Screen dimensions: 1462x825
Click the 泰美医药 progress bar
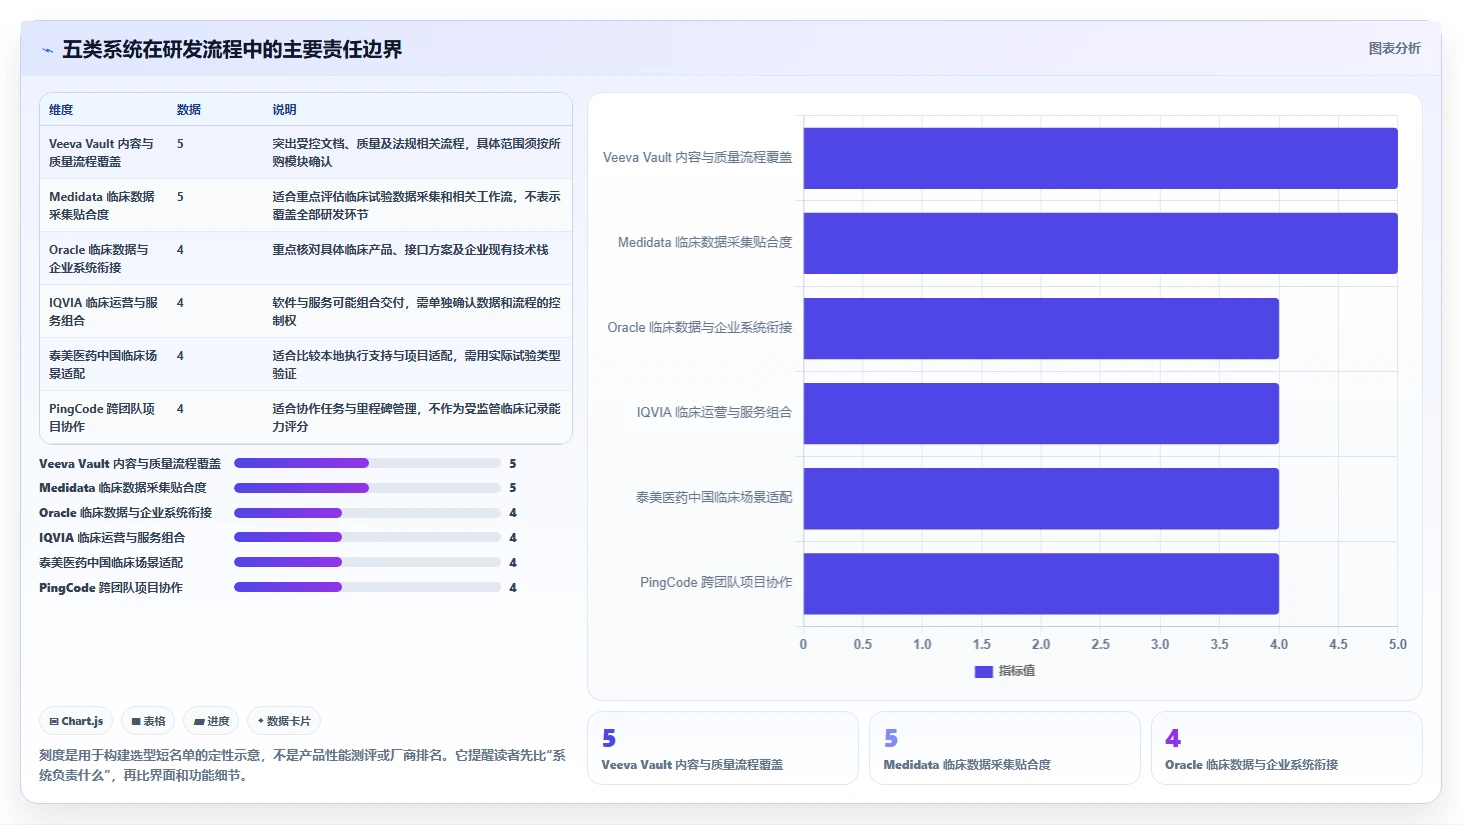367,562
